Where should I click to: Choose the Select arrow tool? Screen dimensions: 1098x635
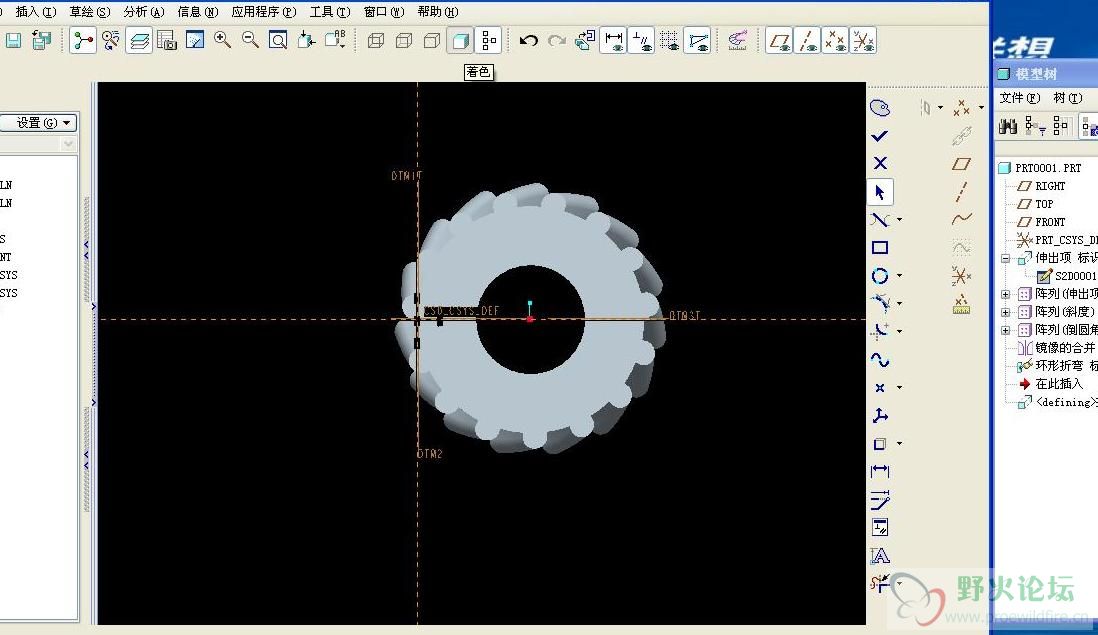(880, 192)
